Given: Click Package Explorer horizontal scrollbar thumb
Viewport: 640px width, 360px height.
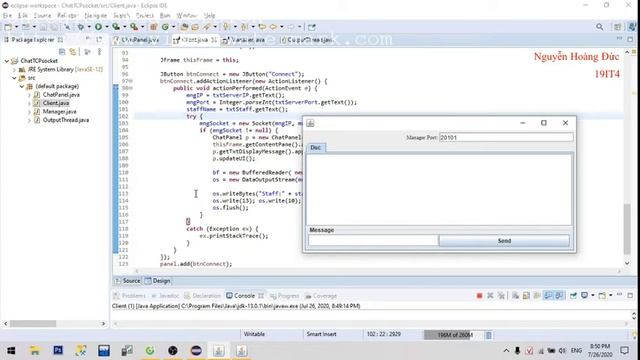Looking at the screenshot, I should point(33,323).
